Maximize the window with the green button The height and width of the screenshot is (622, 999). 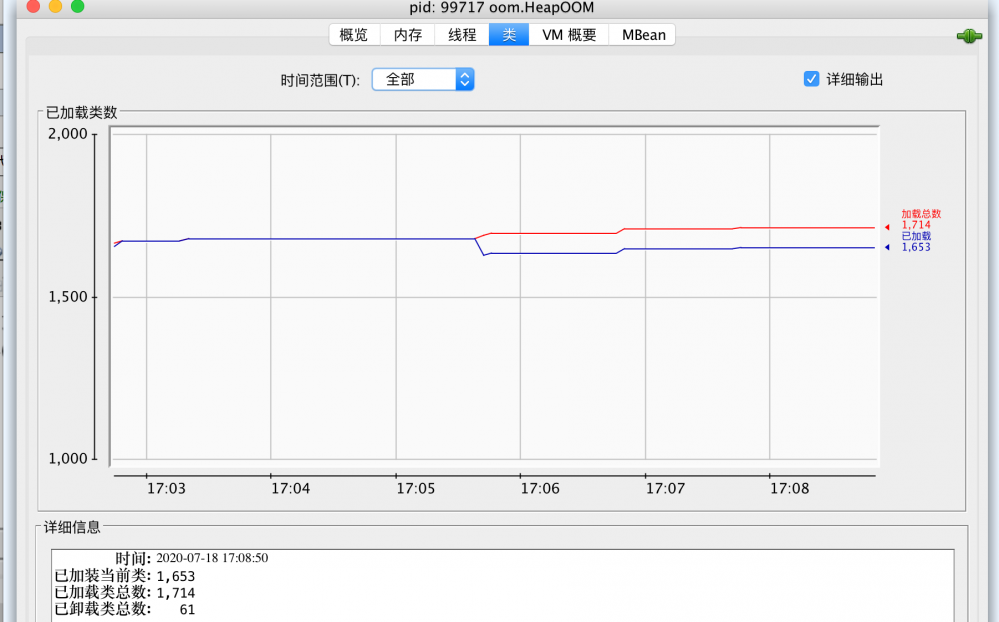[x=78, y=6]
